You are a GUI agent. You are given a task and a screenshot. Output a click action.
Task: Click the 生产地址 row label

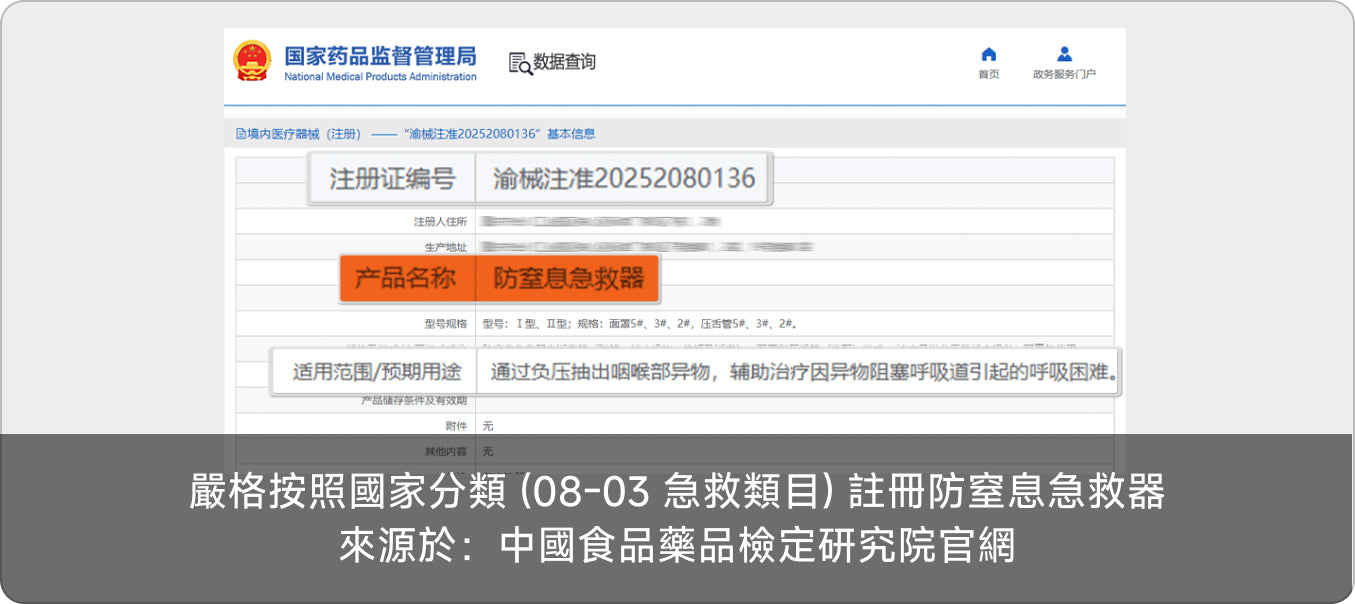[446, 247]
